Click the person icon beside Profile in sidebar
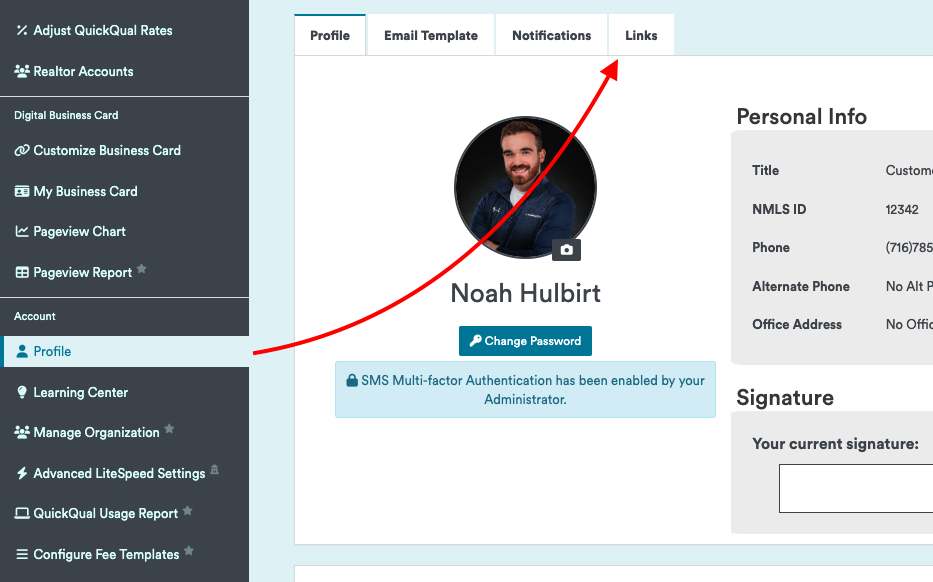The image size is (933, 582). point(22,352)
